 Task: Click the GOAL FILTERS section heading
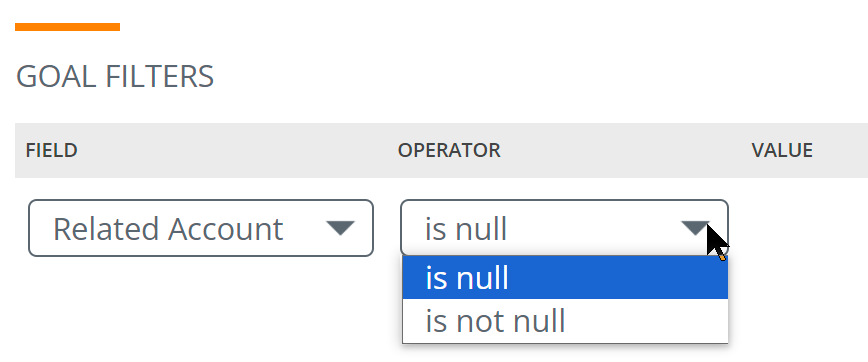point(115,76)
